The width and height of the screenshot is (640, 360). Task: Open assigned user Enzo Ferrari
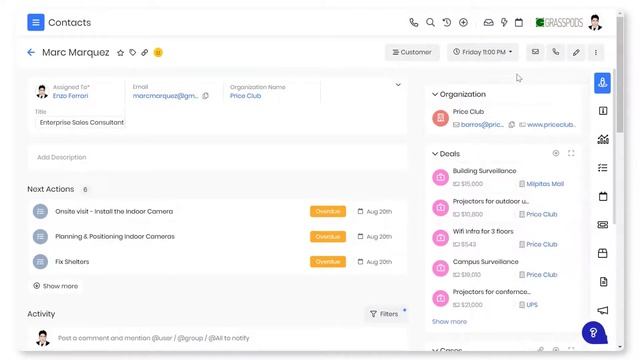[70, 96]
